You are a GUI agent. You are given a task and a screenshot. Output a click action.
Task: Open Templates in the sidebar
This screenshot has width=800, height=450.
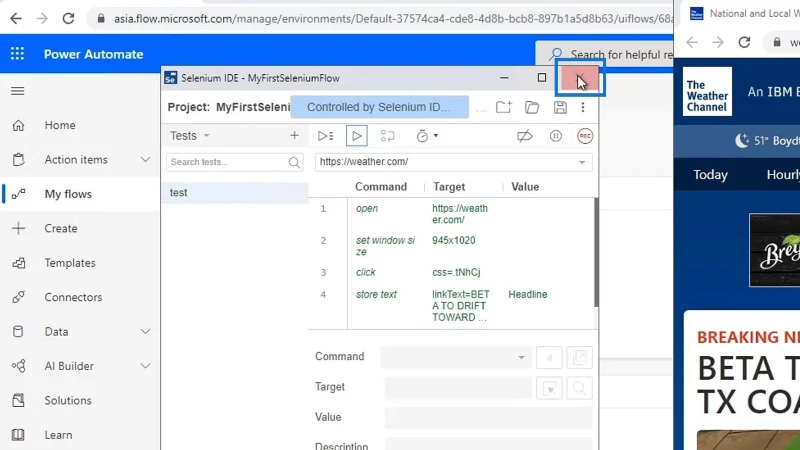pyautogui.click(x=70, y=263)
